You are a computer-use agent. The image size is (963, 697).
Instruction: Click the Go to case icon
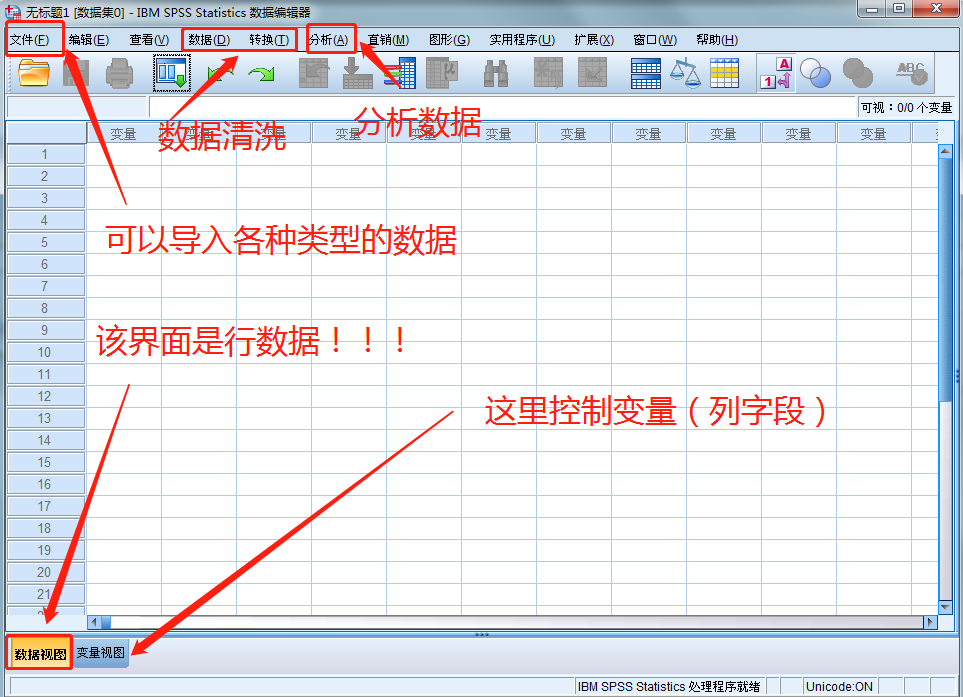314,73
